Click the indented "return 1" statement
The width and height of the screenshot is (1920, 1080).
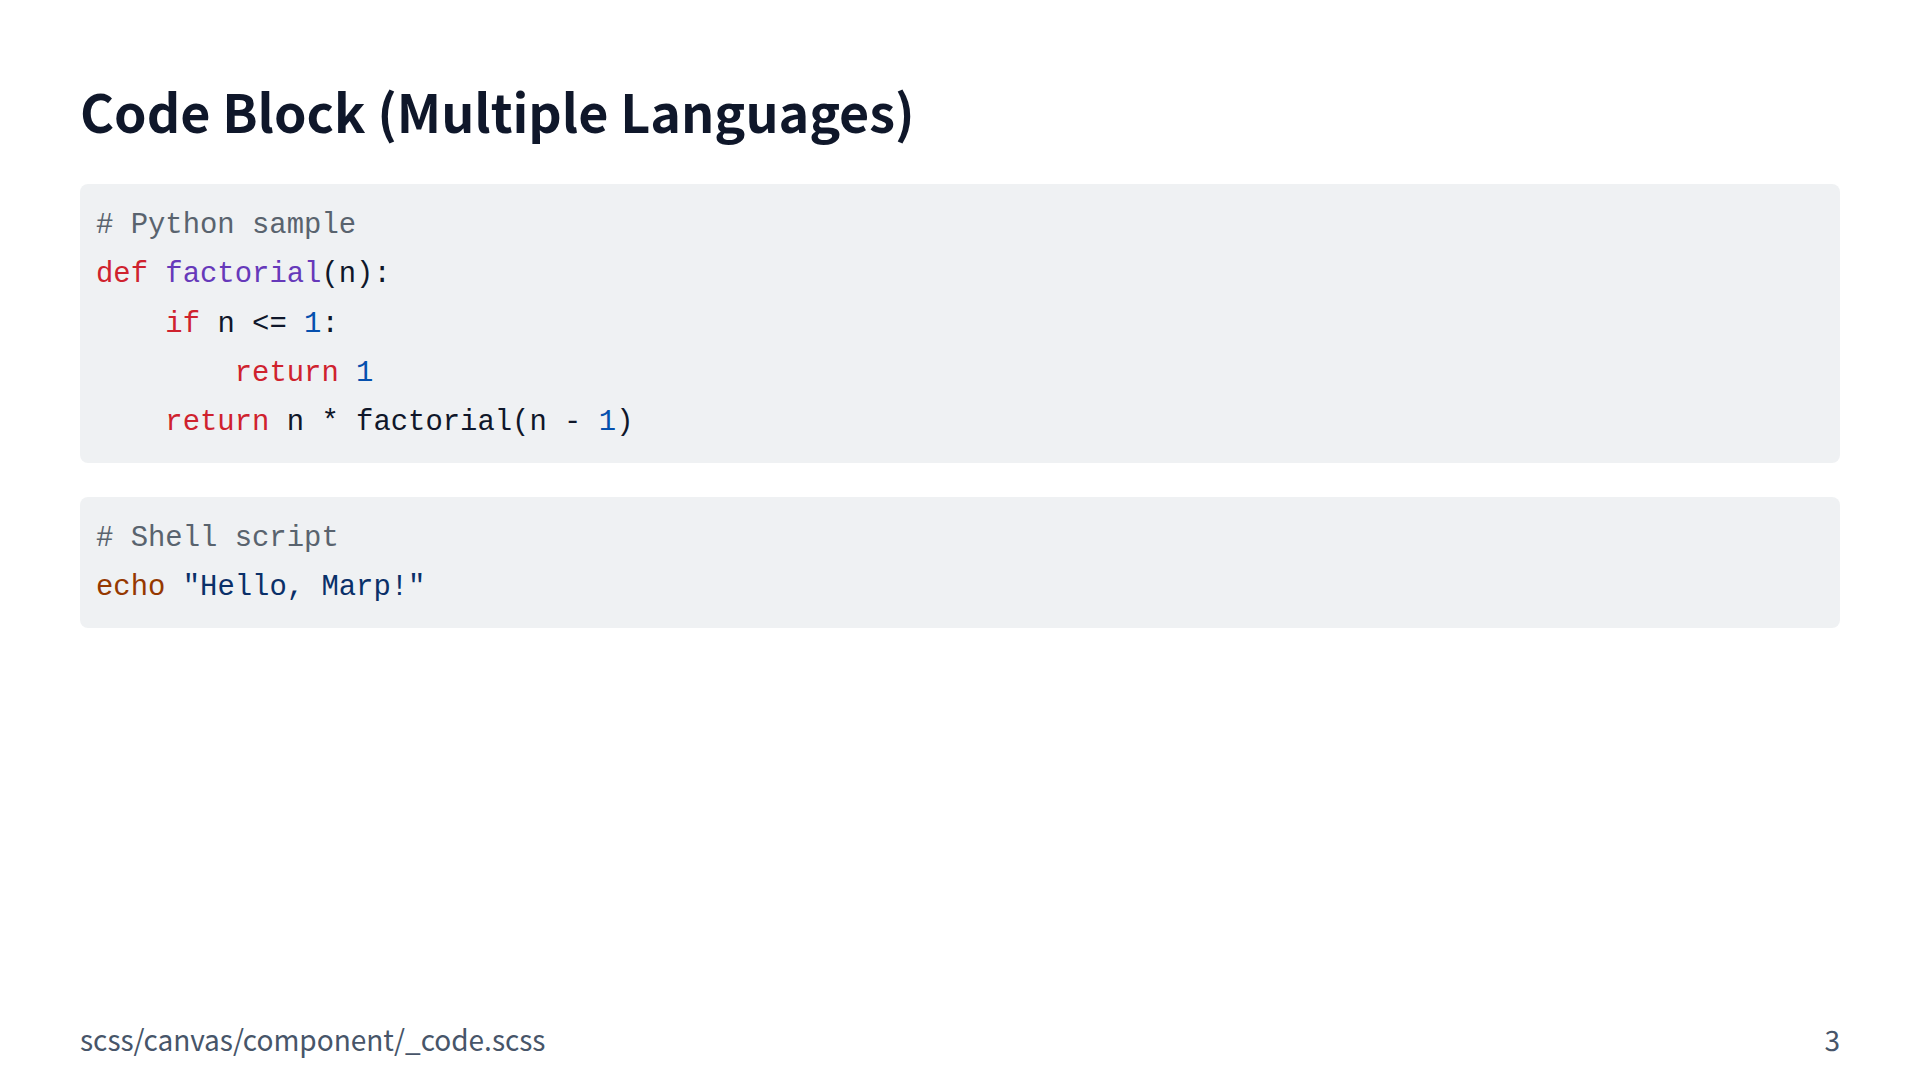[304, 372]
